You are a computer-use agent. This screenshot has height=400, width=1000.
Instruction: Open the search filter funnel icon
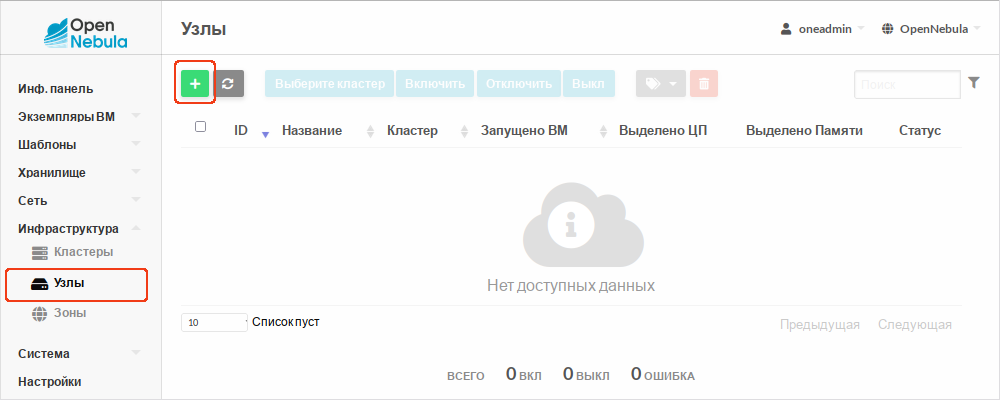[x=974, y=84]
